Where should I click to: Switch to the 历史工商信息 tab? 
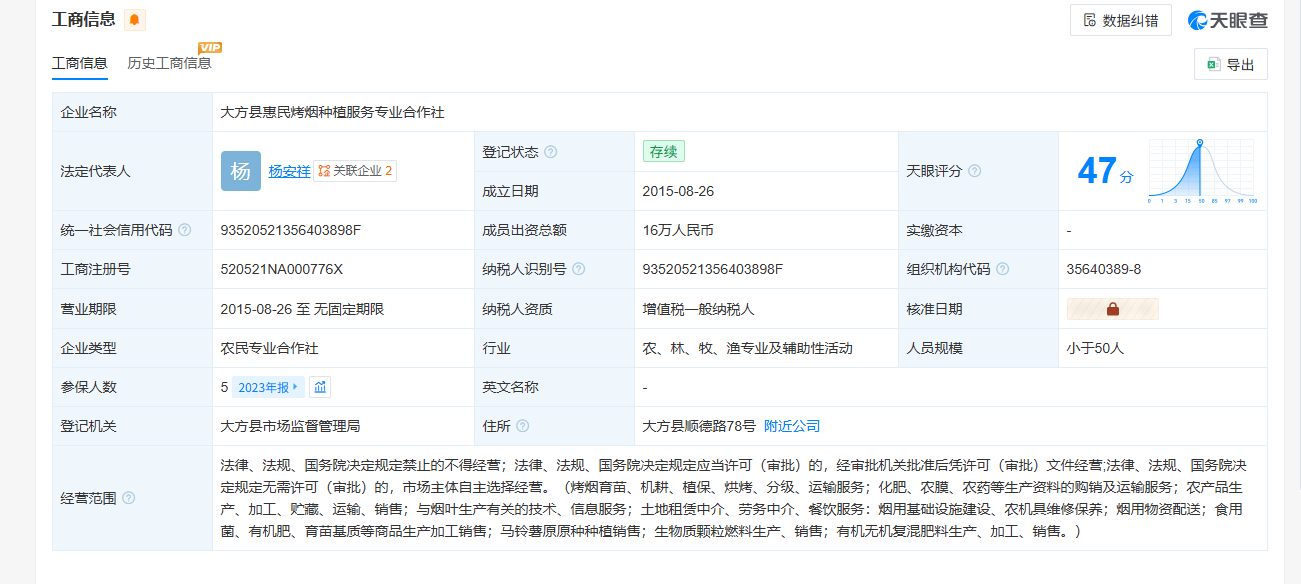(169, 63)
